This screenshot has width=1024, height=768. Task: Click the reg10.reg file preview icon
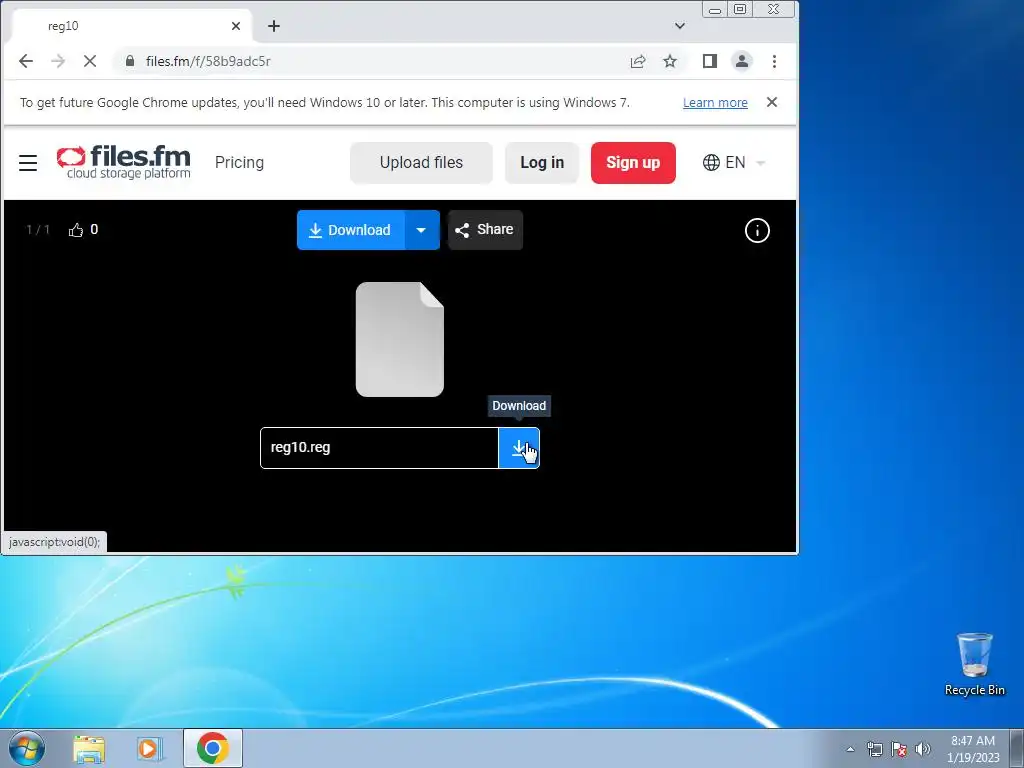[400, 340]
